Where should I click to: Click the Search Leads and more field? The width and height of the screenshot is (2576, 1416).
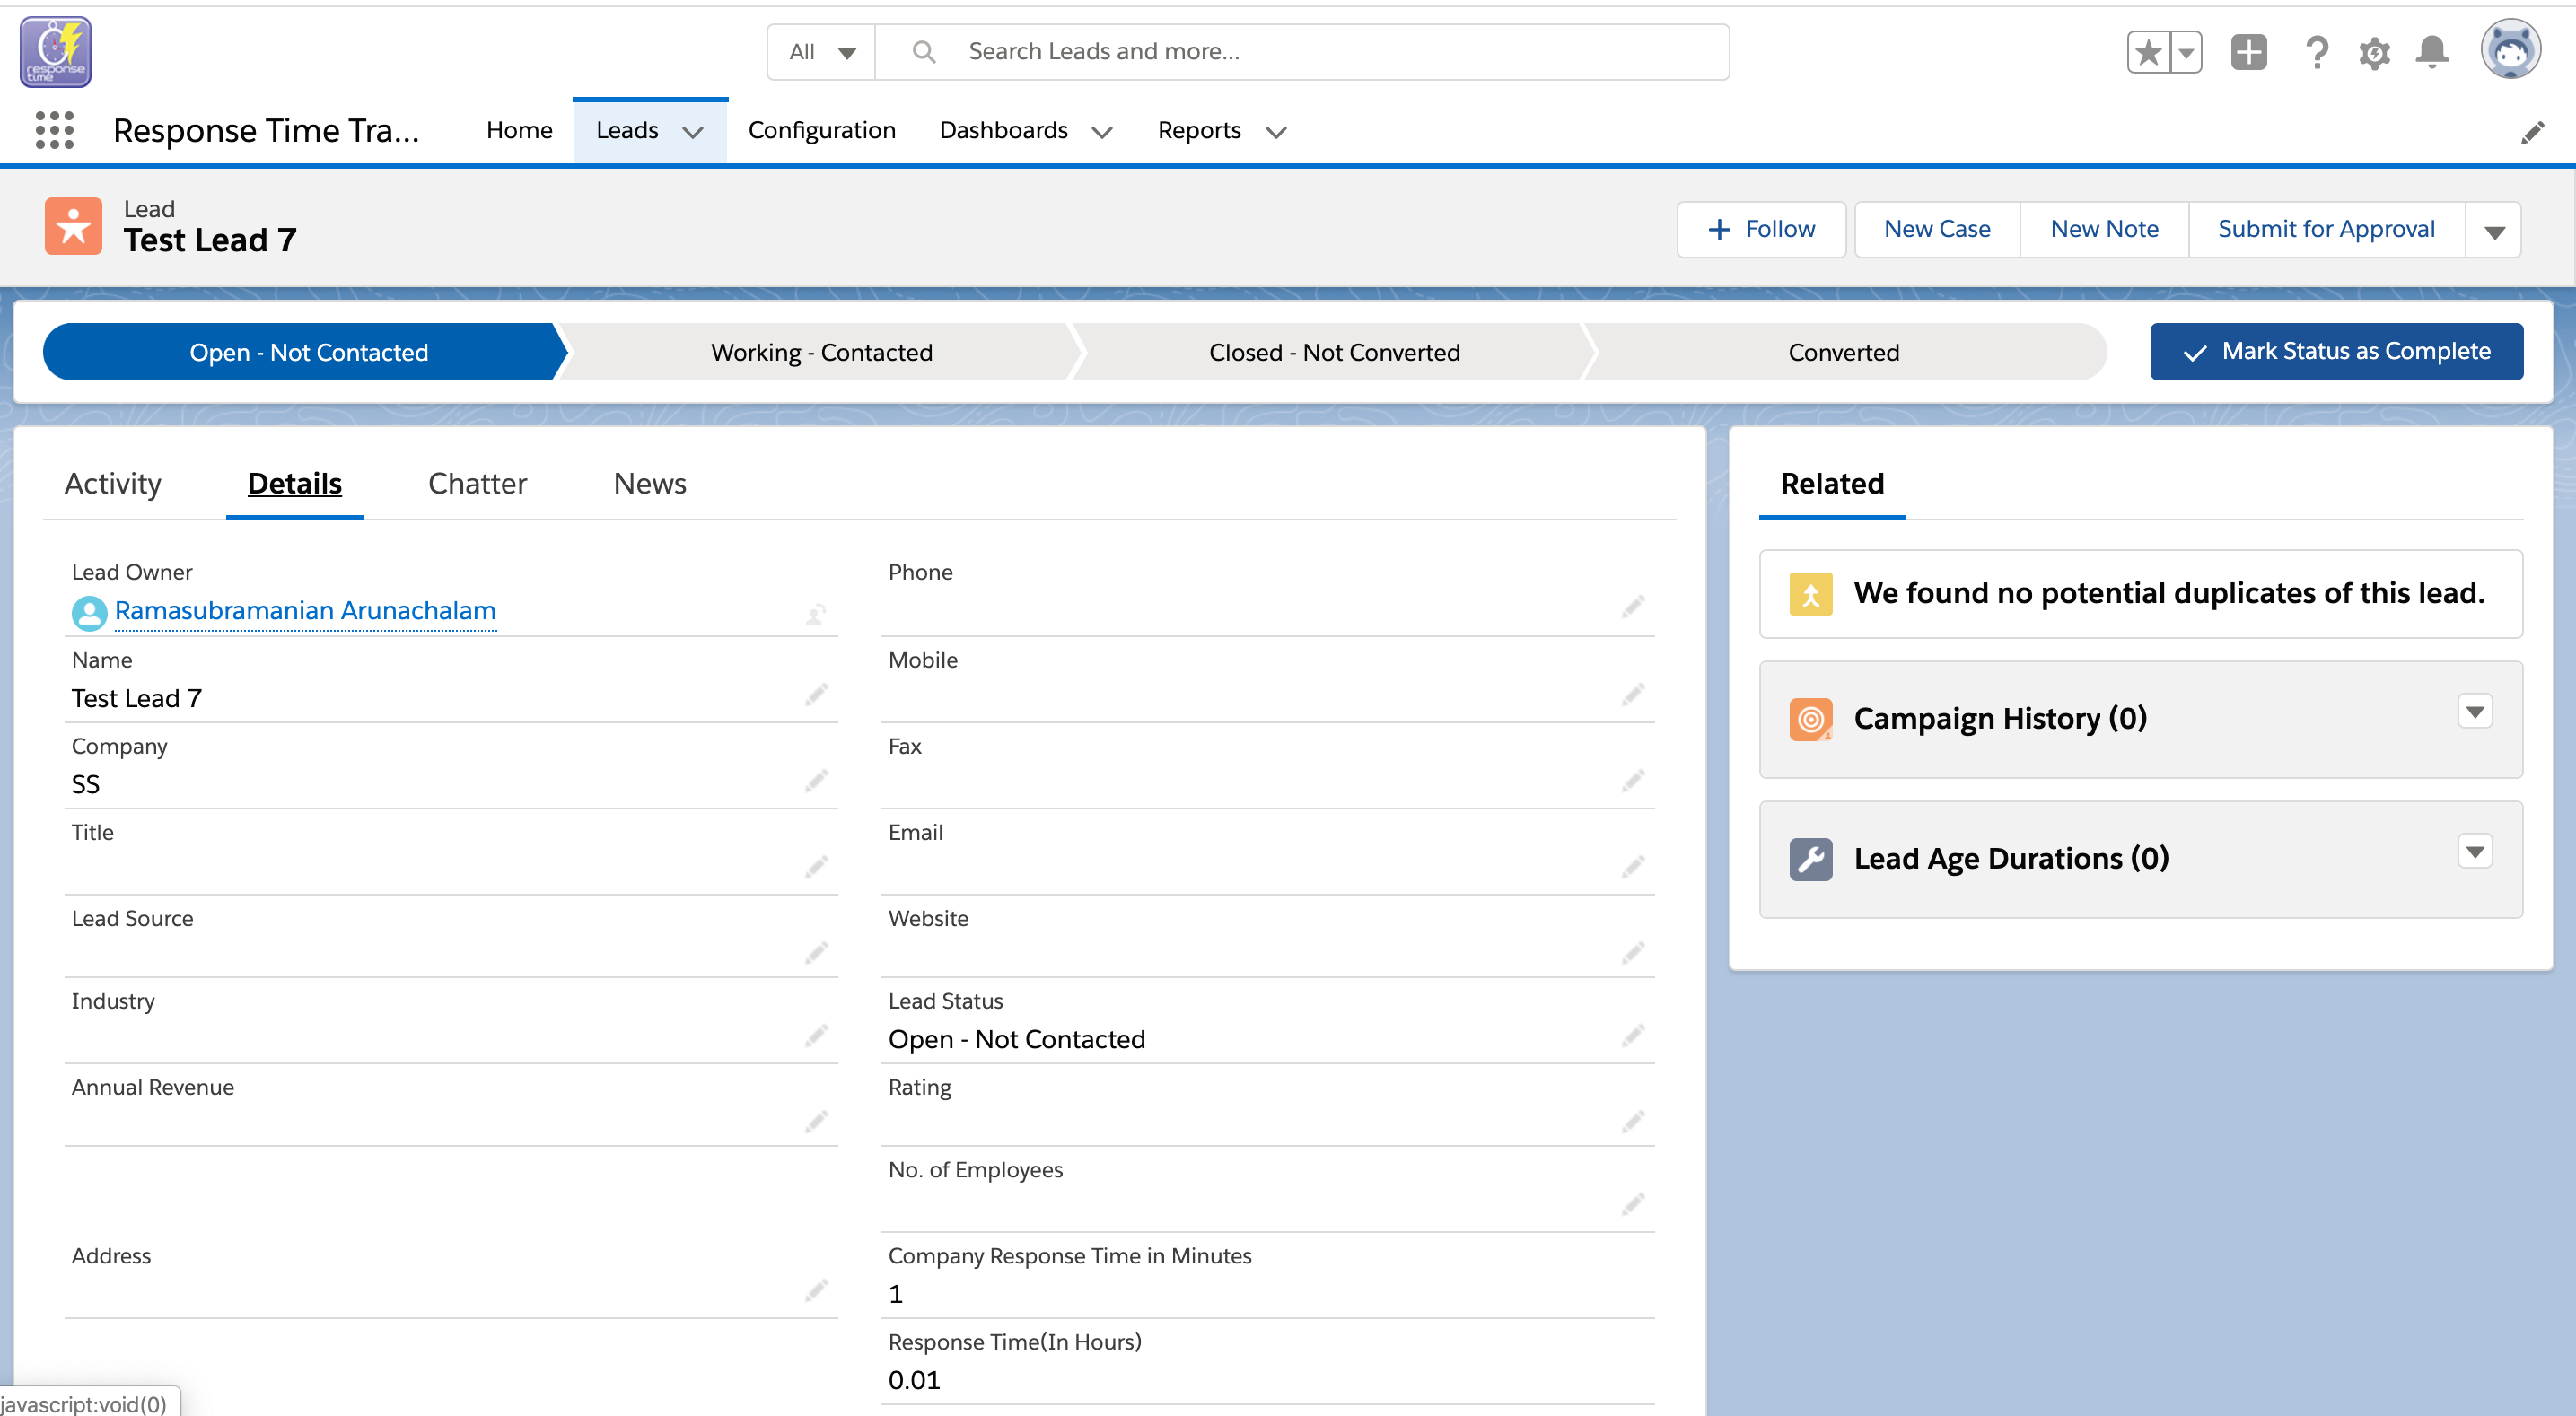[x=1300, y=52]
